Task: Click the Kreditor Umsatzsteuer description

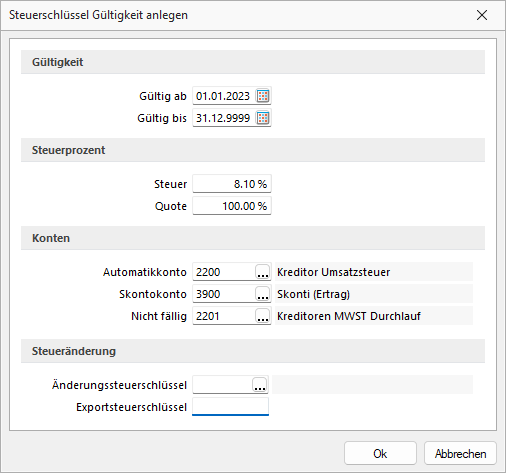Action: coord(333,272)
